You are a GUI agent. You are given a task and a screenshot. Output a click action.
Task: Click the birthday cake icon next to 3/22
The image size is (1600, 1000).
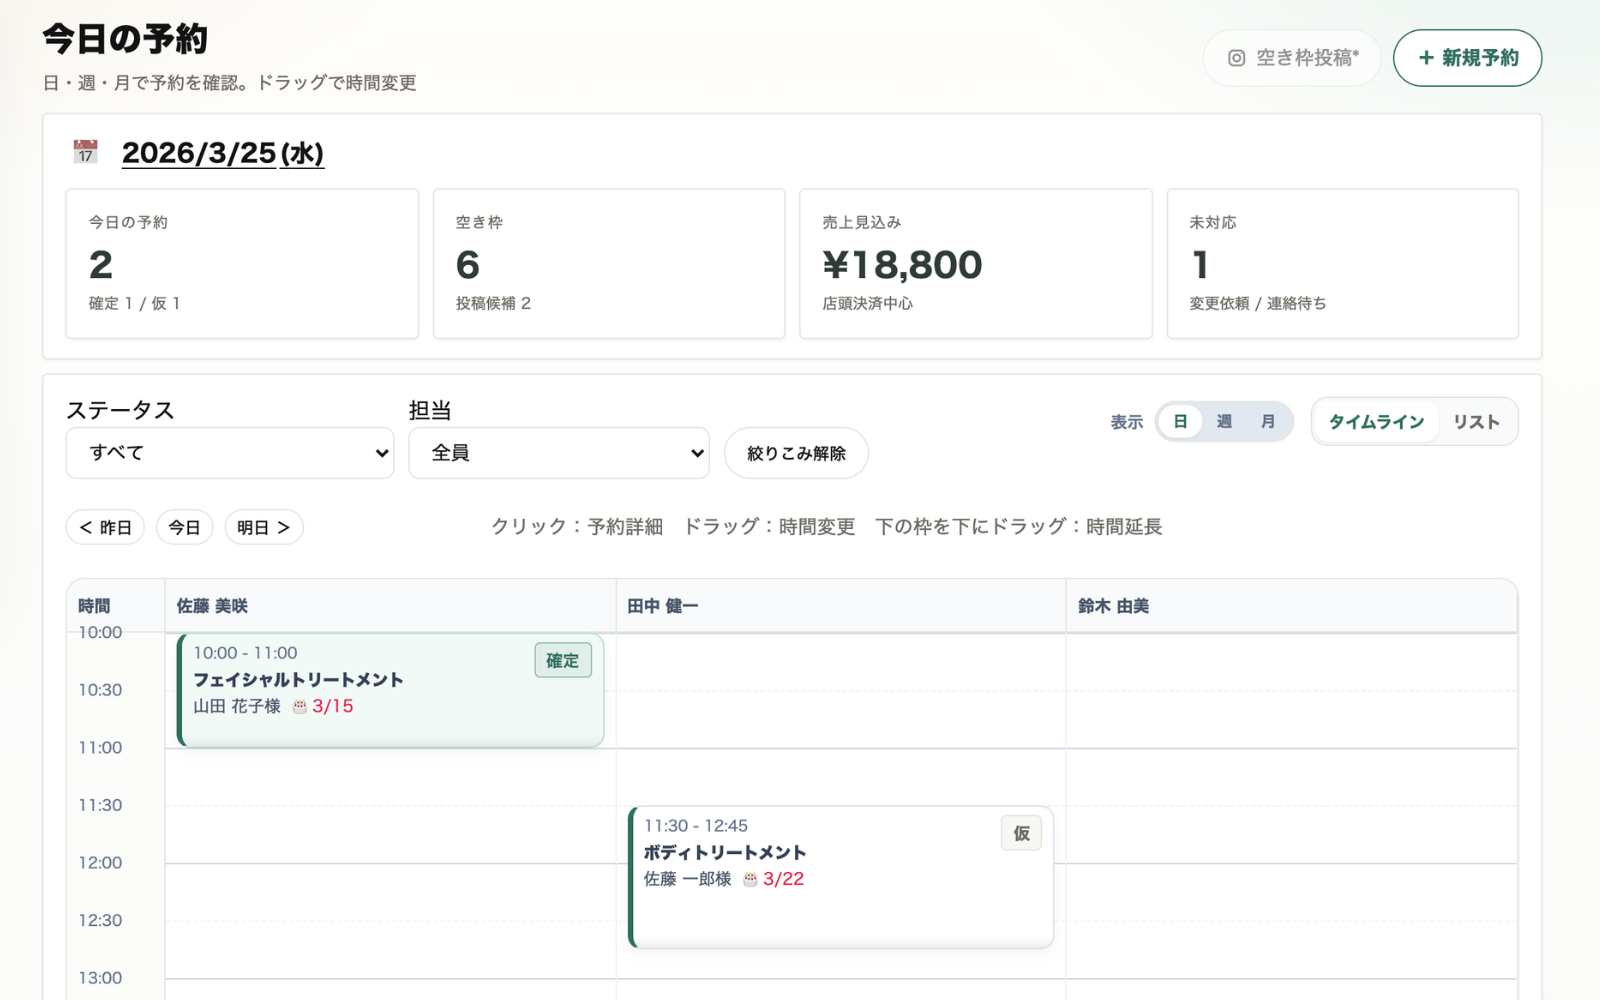[x=750, y=879]
